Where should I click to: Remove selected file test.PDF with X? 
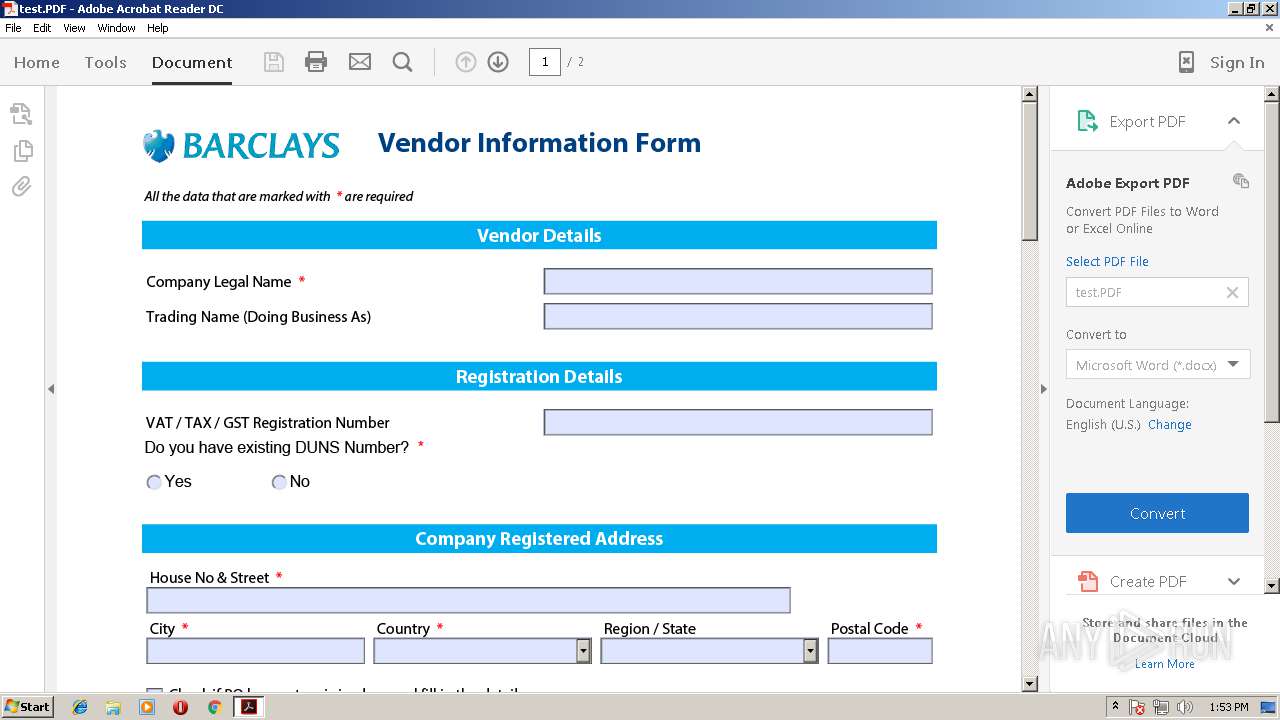(x=1232, y=292)
